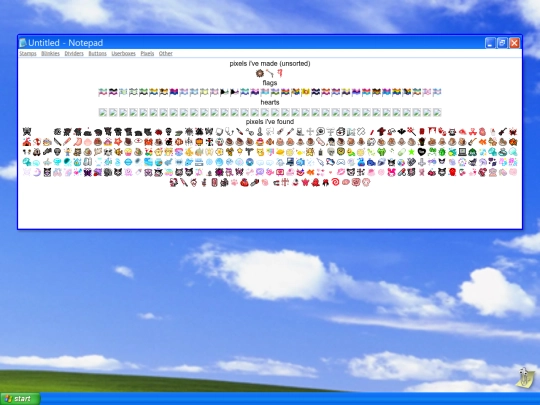Click the black bat pixel
The height and width of the screenshot is (405, 540).
pos(401,132)
